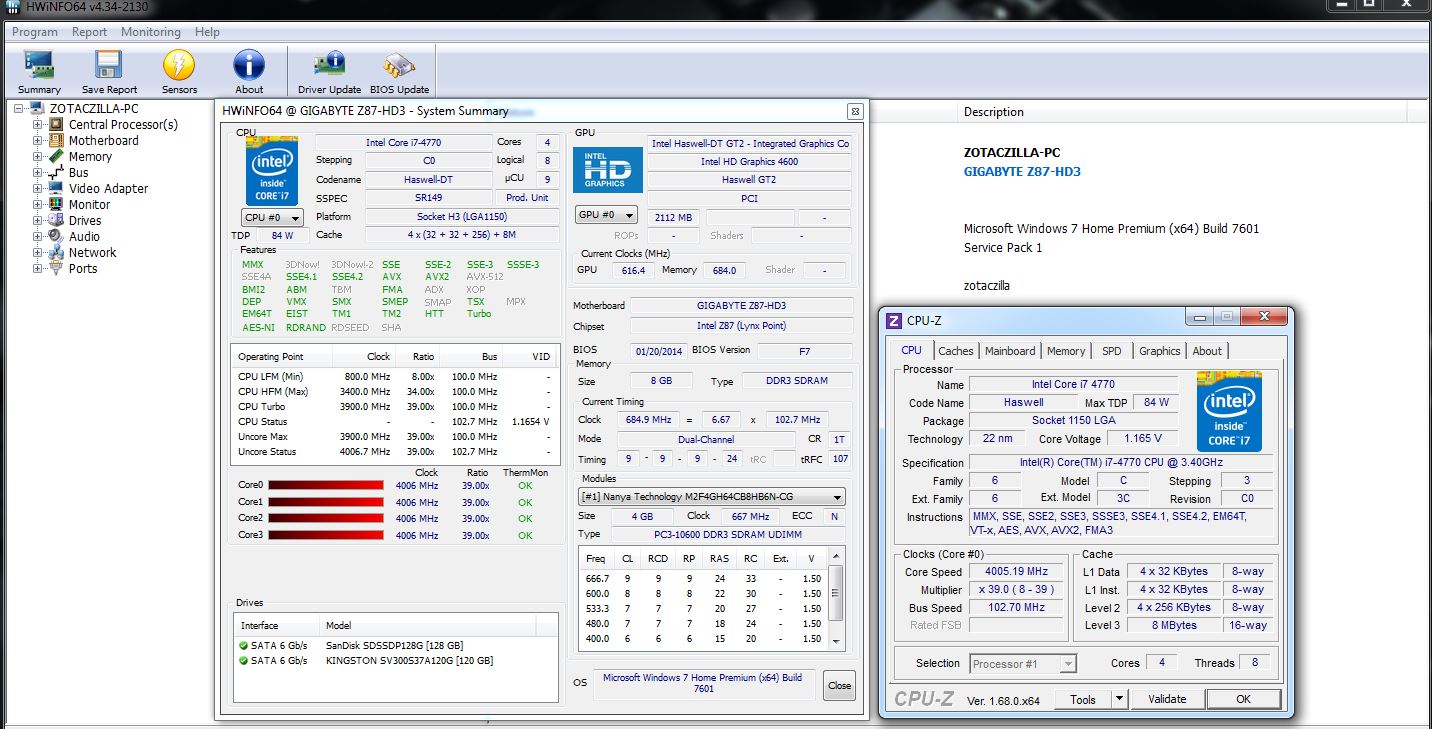Click the Intel HD Graphics logo
This screenshot has width=1432, height=729.
click(608, 170)
